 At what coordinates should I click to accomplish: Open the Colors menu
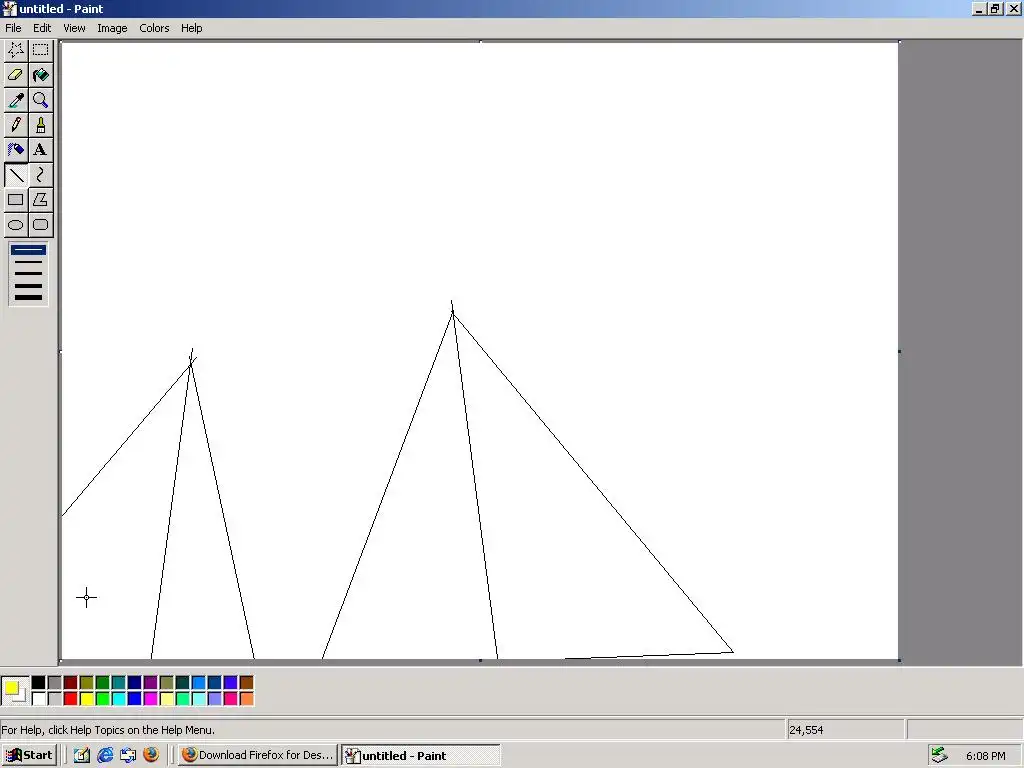pos(154,28)
